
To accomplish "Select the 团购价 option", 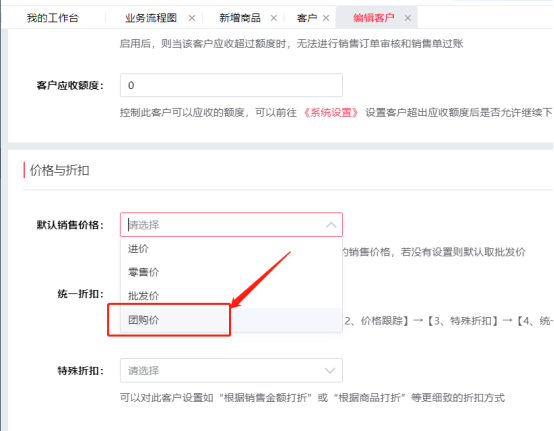I will click(231, 320).
